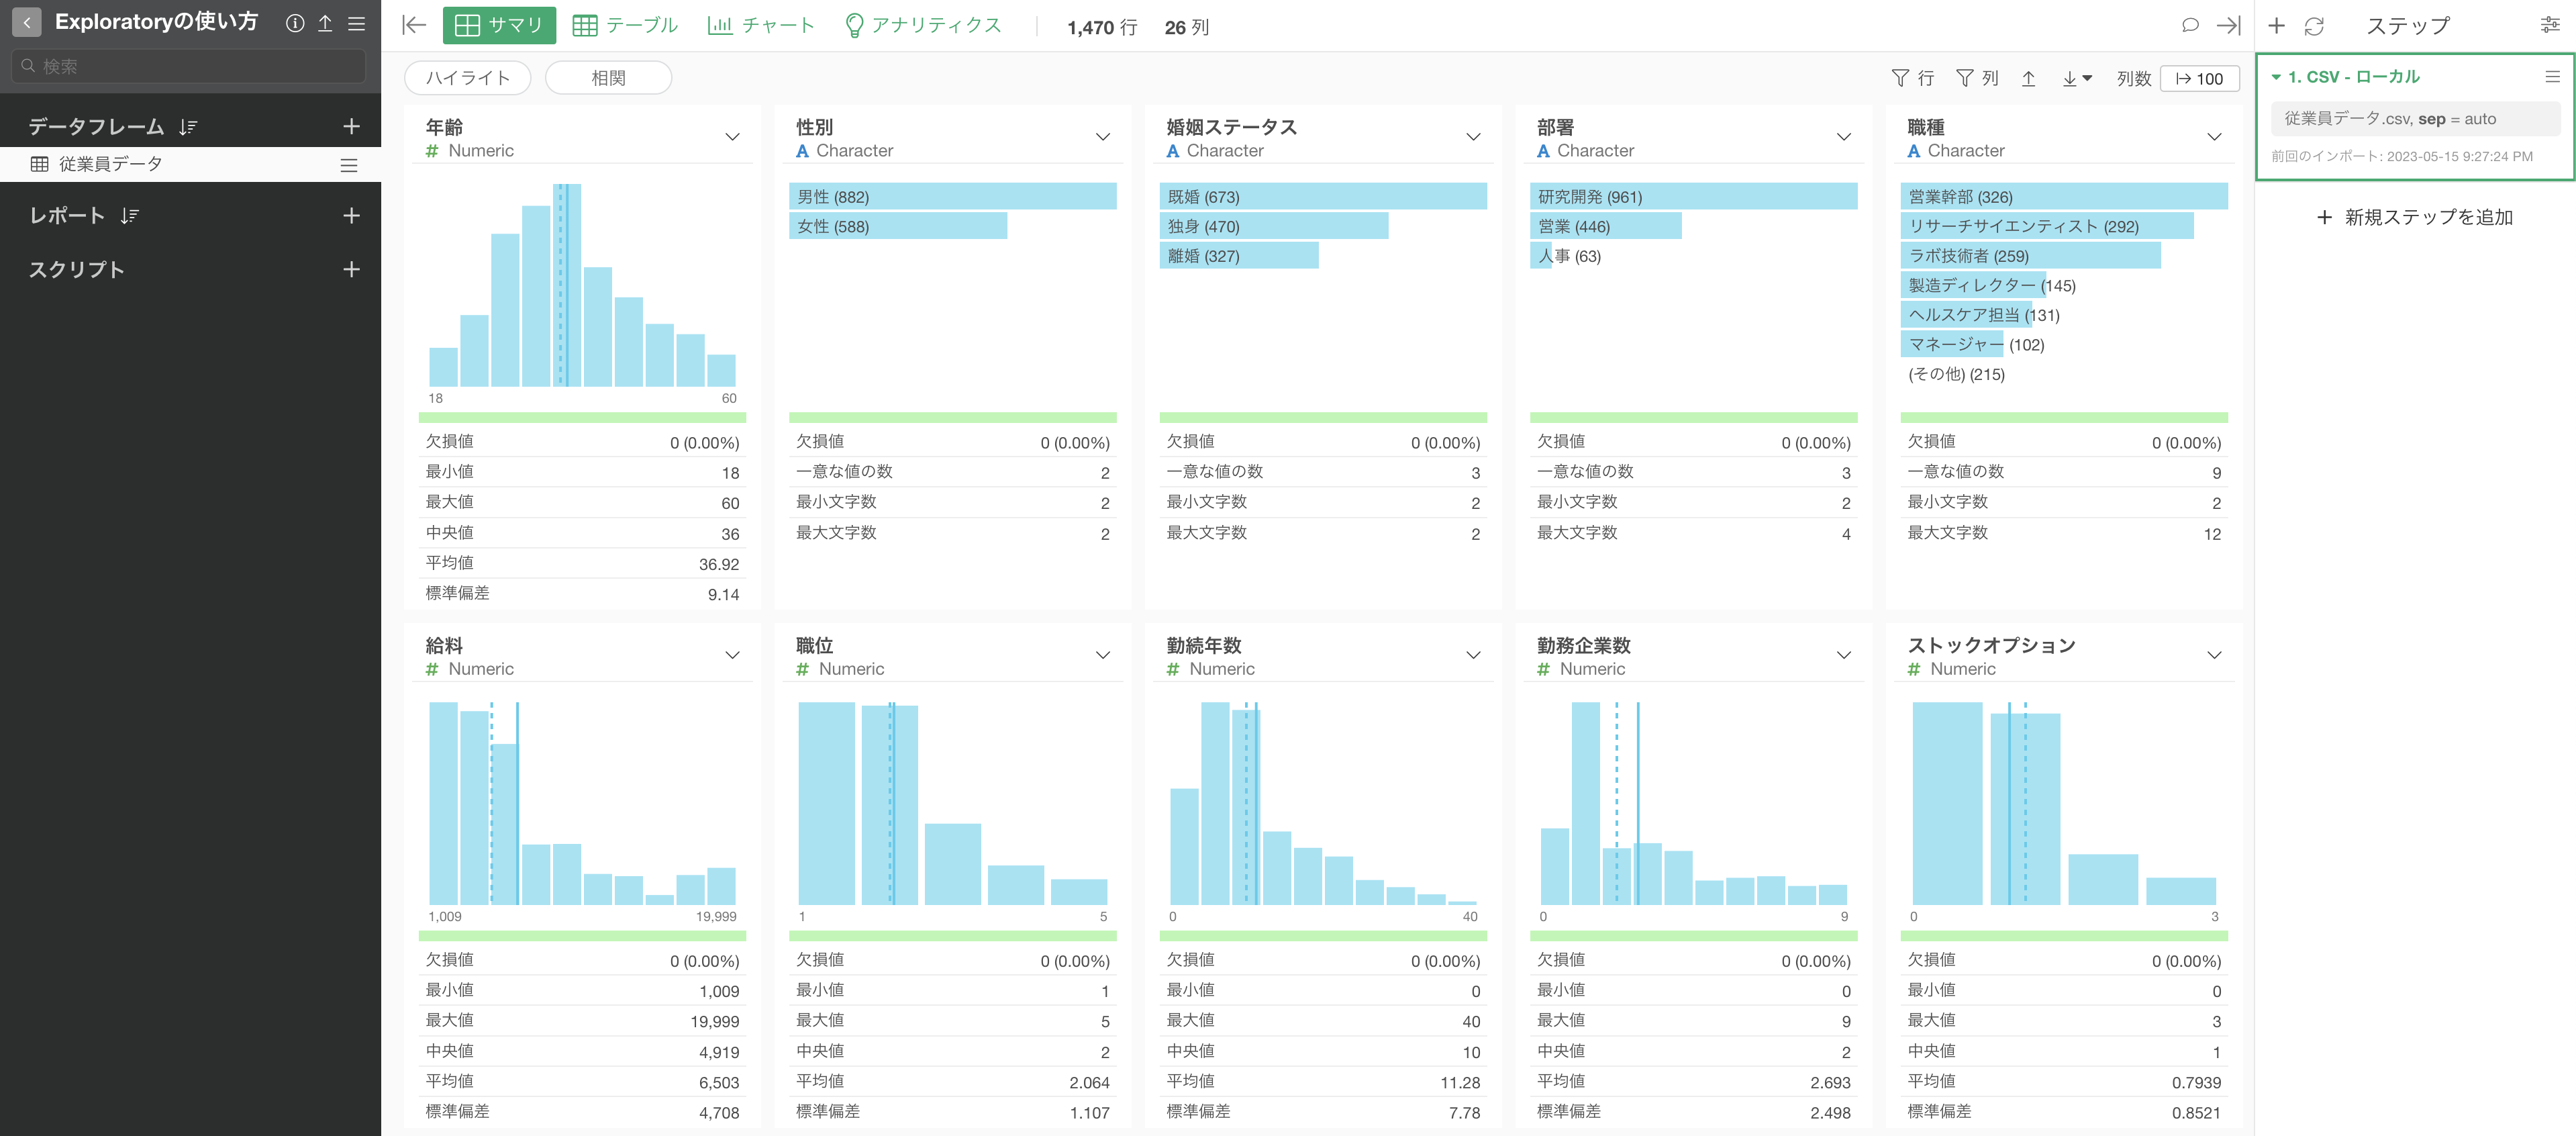This screenshot has width=2576, height=1136.
Task: Add a new script
Action: 351,270
